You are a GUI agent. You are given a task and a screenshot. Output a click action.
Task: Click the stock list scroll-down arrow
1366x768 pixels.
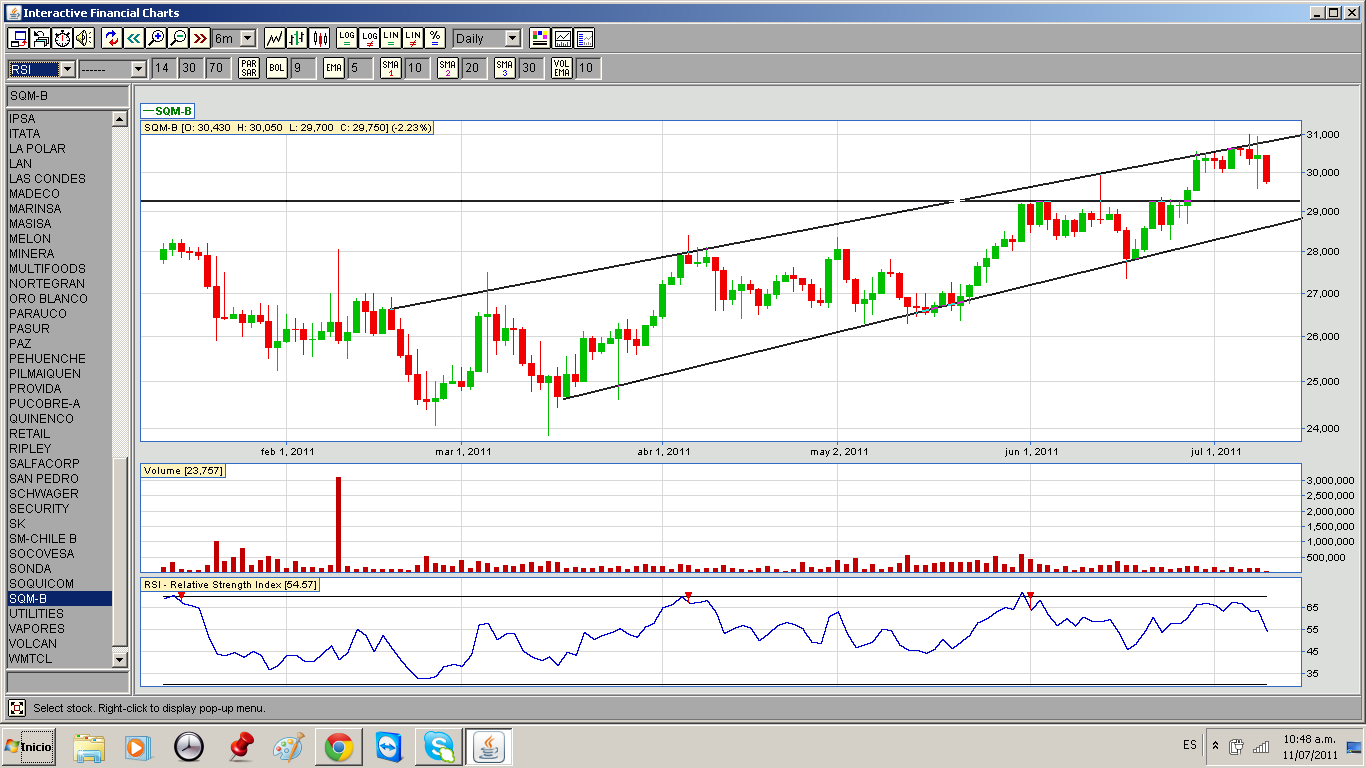[120, 659]
